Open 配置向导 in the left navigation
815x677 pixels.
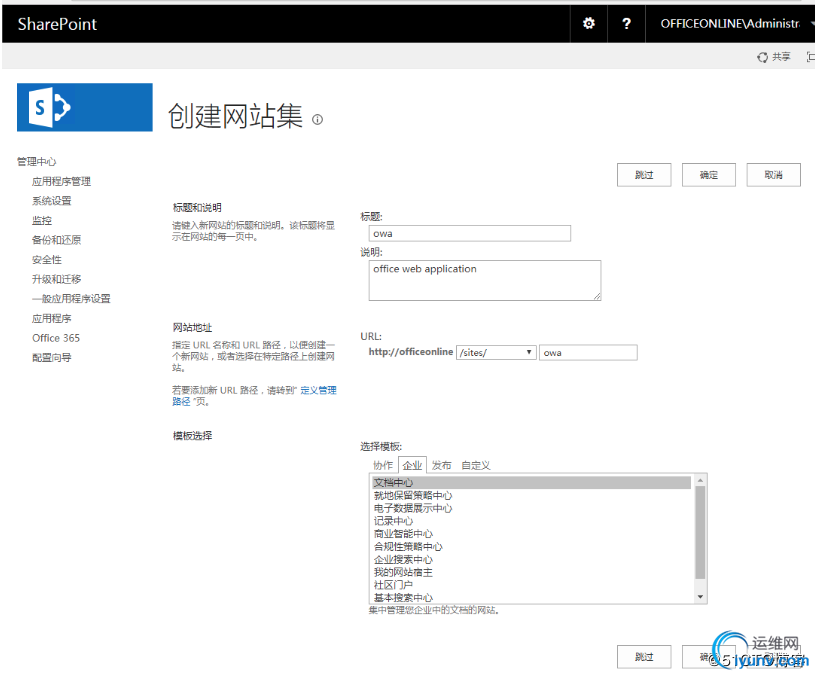point(51,358)
